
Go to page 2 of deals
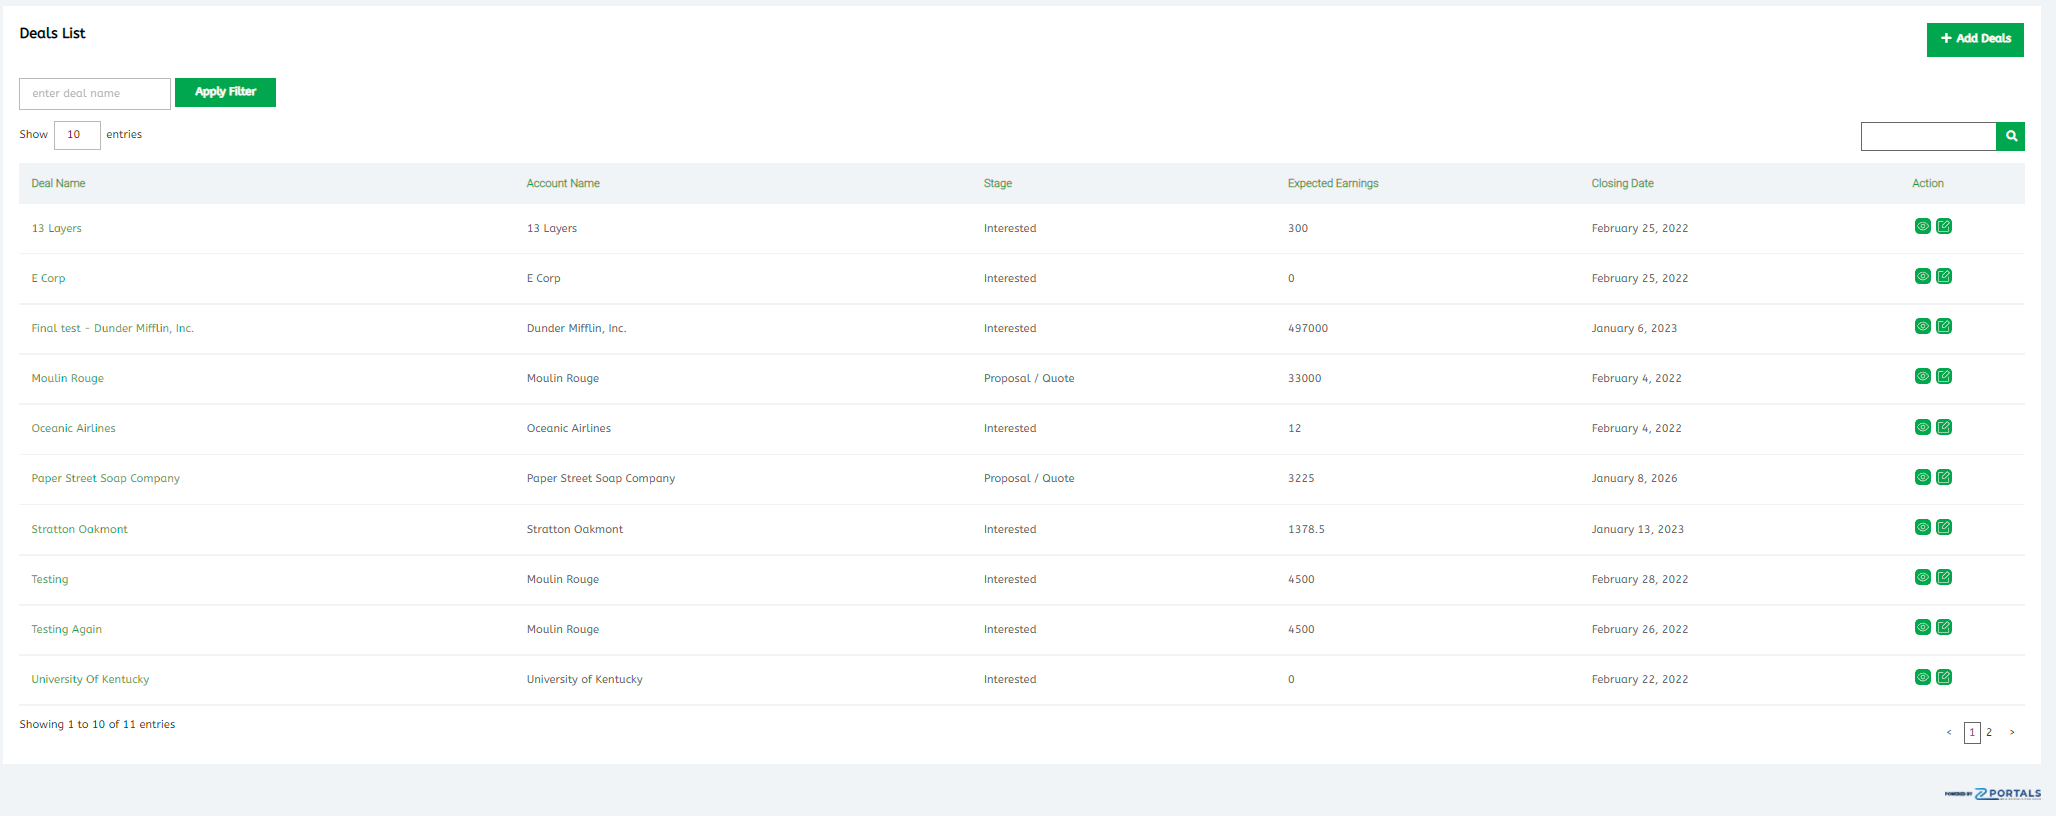(x=1989, y=733)
